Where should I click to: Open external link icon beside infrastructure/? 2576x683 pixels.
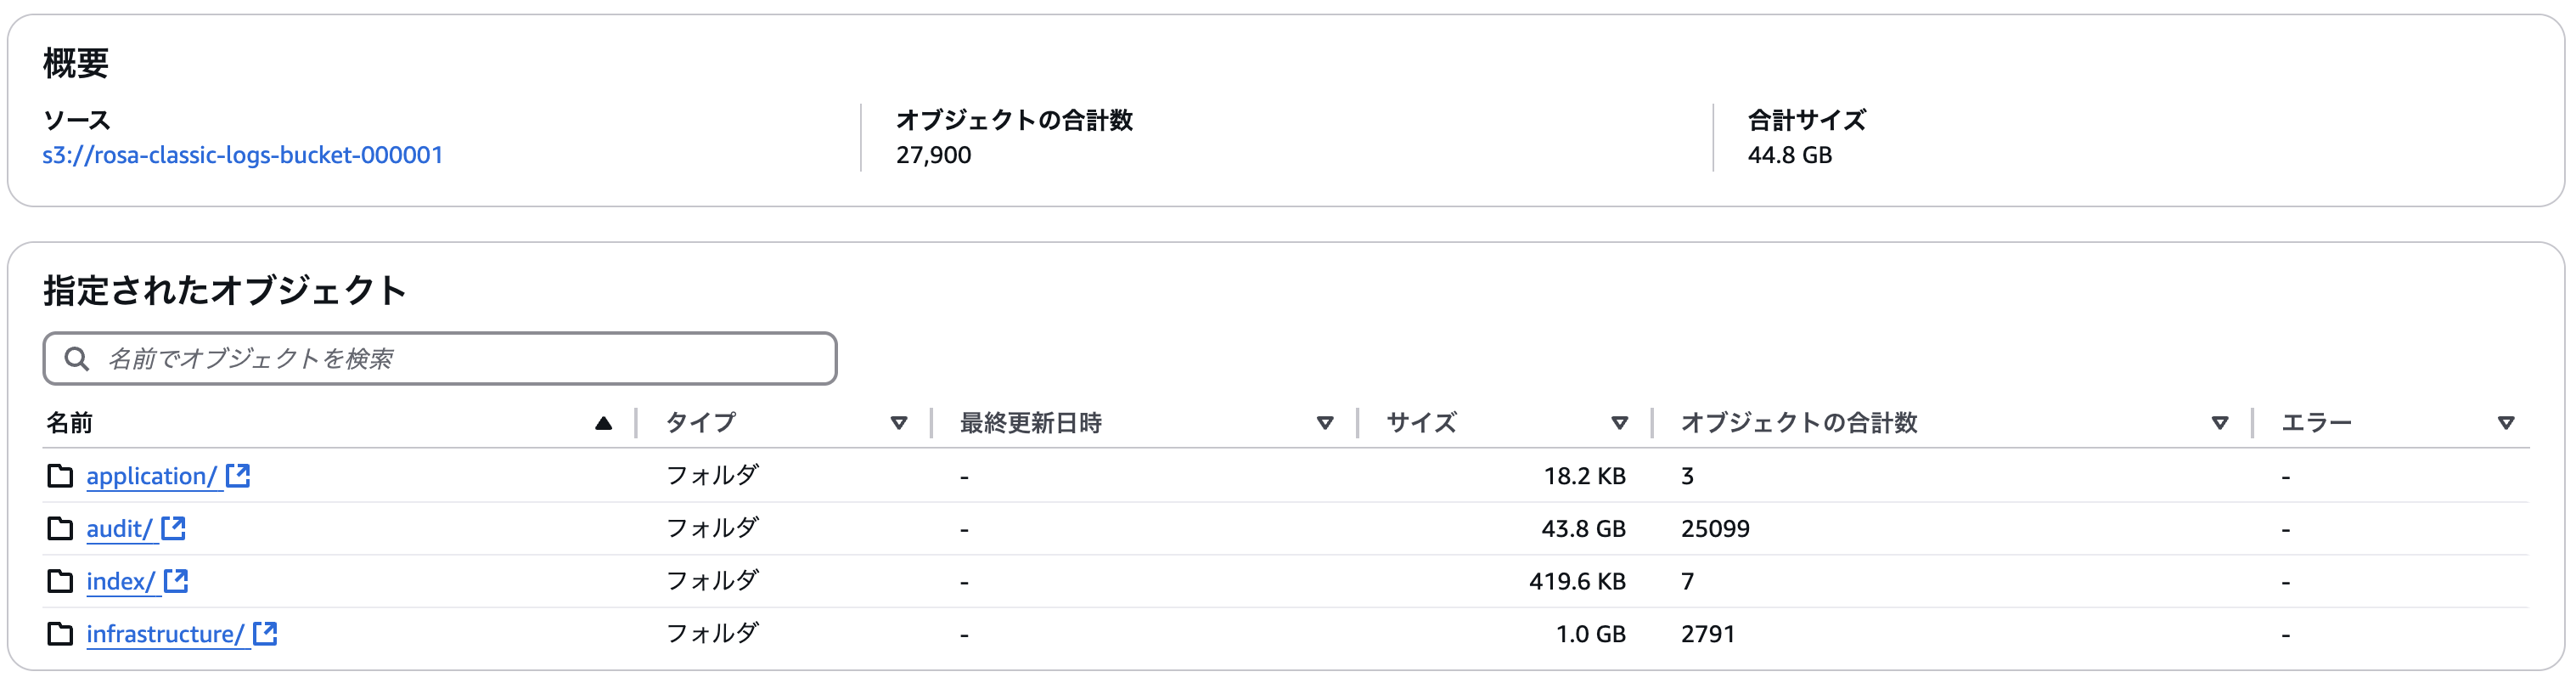click(x=265, y=633)
